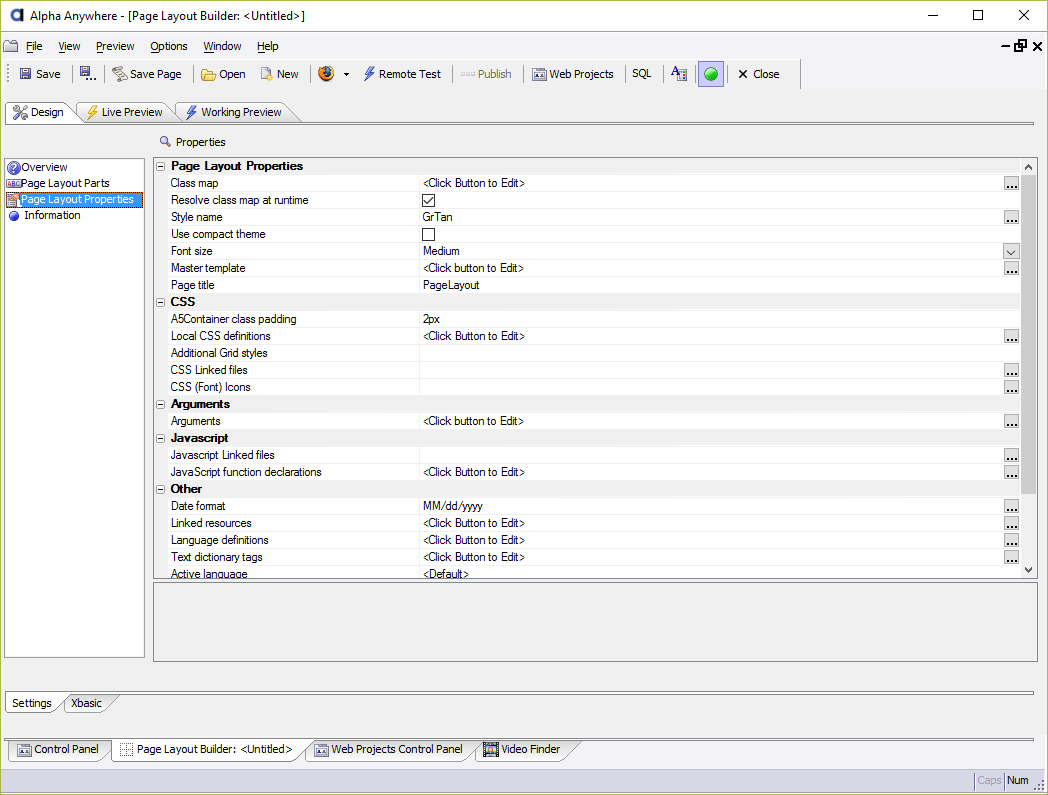
Task: Switch to the Xbasic bottom tab
Action: pyautogui.click(x=86, y=703)
